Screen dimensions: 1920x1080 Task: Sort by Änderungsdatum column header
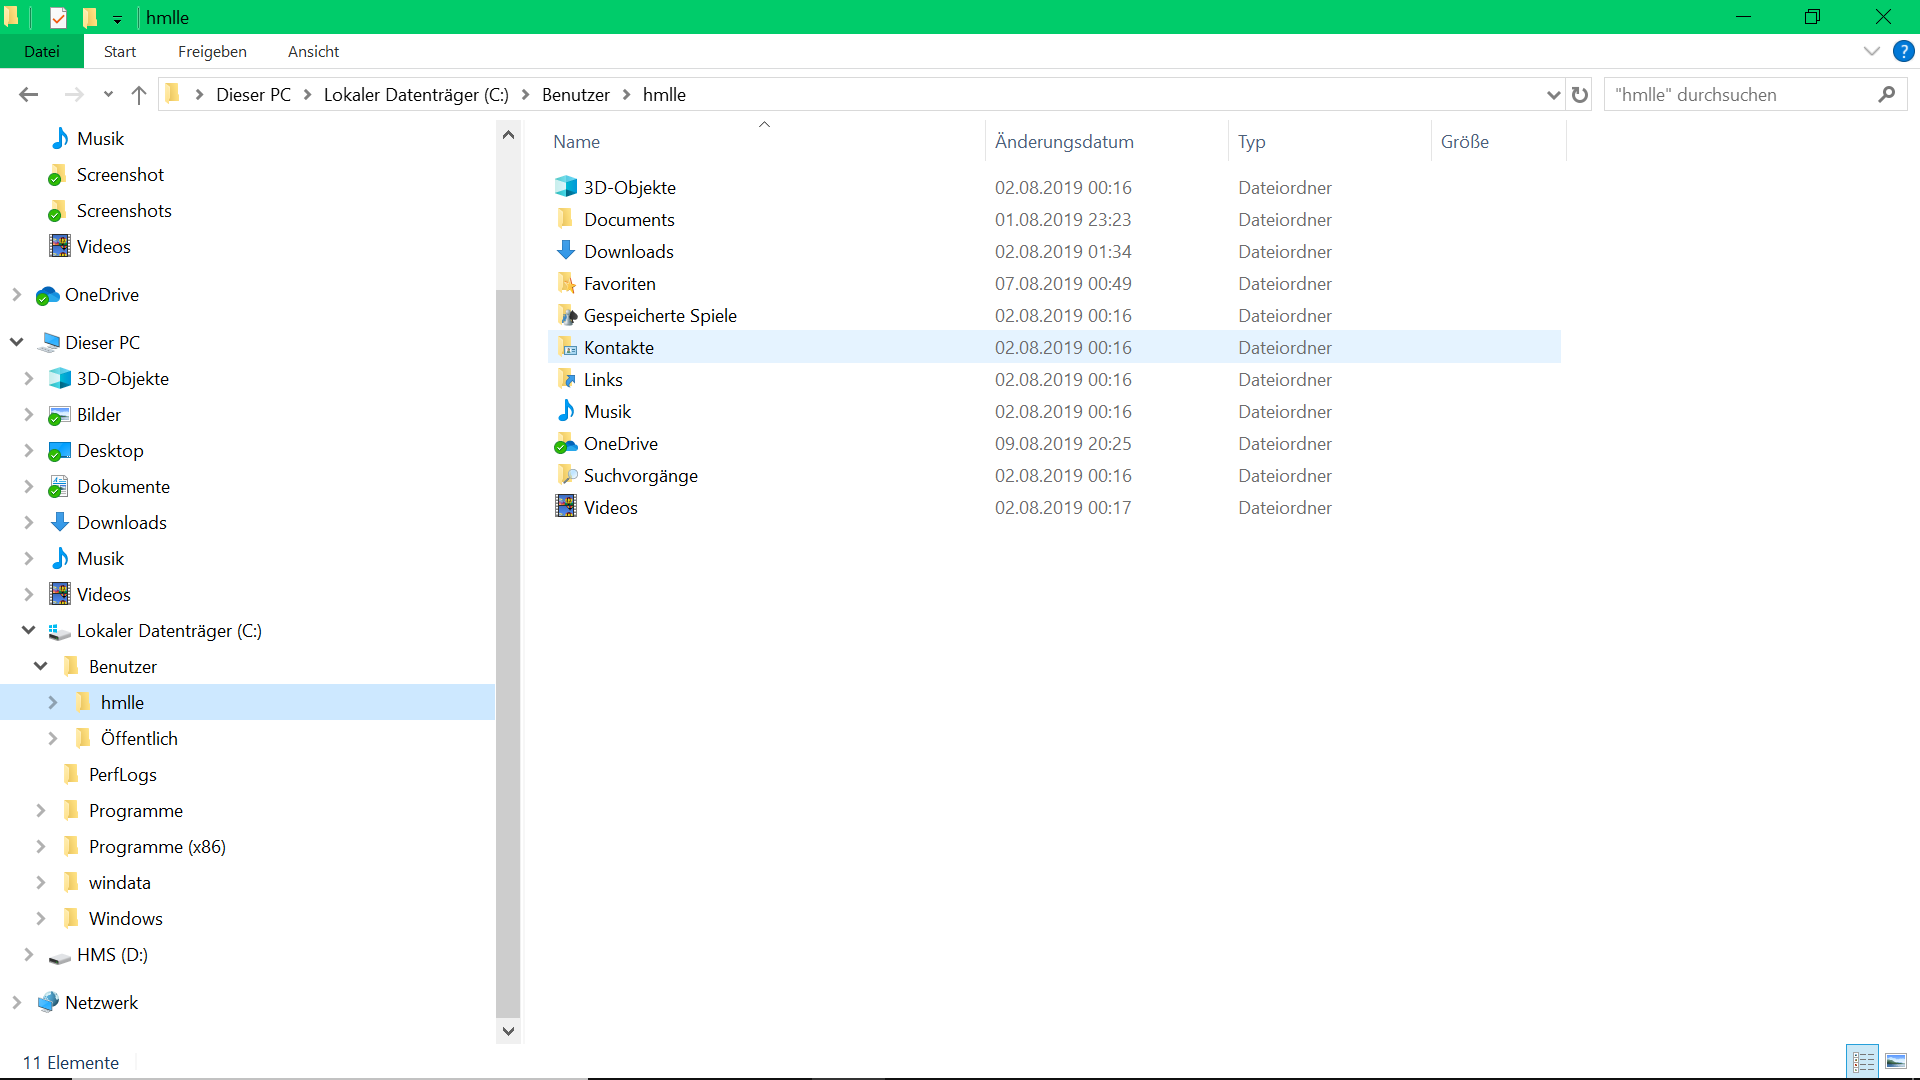click(1064, 141)
